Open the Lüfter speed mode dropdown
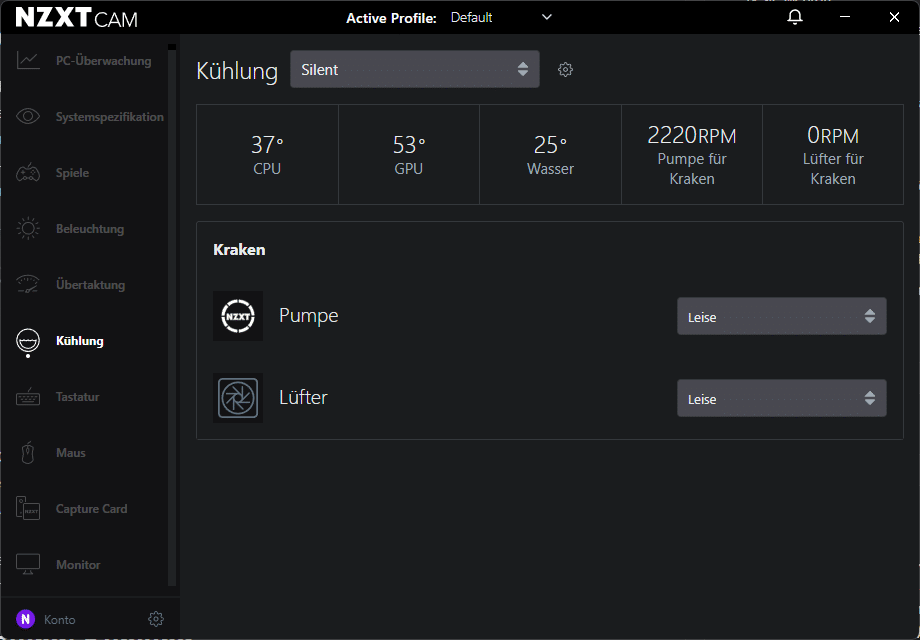Screen dimensions: 920x640 (781, 399)
